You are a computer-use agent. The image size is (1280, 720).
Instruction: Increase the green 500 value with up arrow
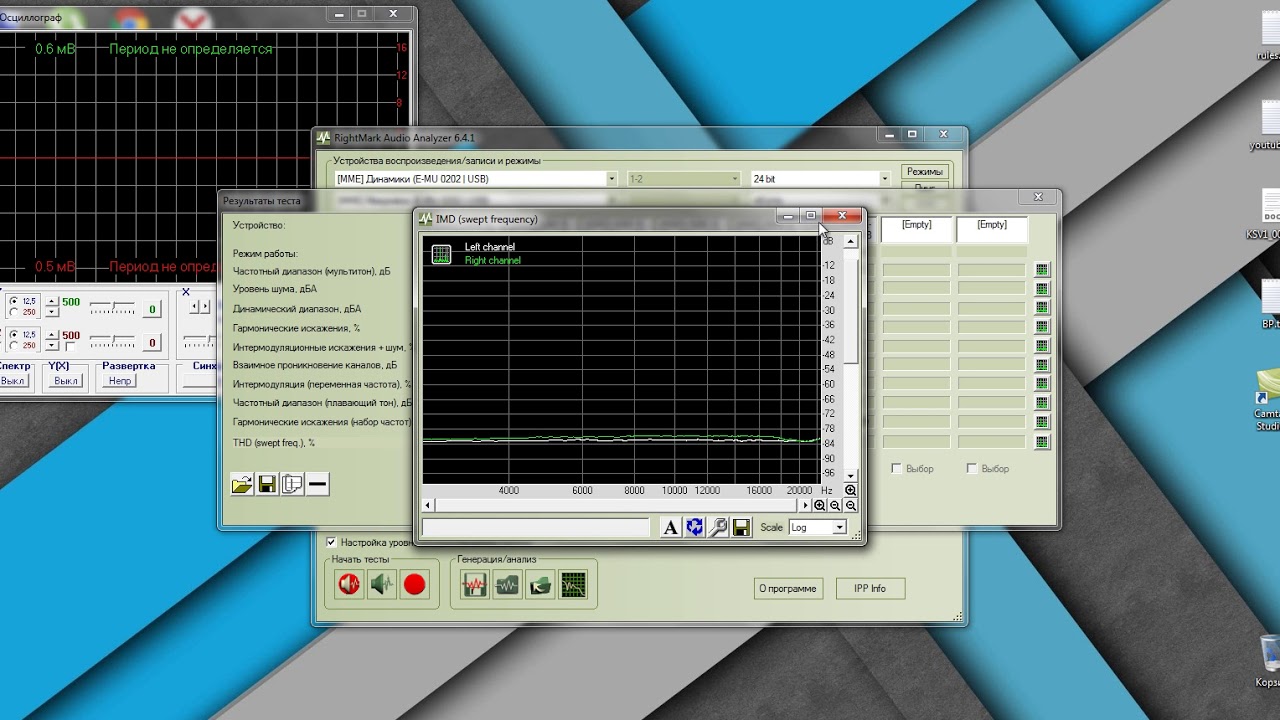pyautogui.click(x=52, y=301)
